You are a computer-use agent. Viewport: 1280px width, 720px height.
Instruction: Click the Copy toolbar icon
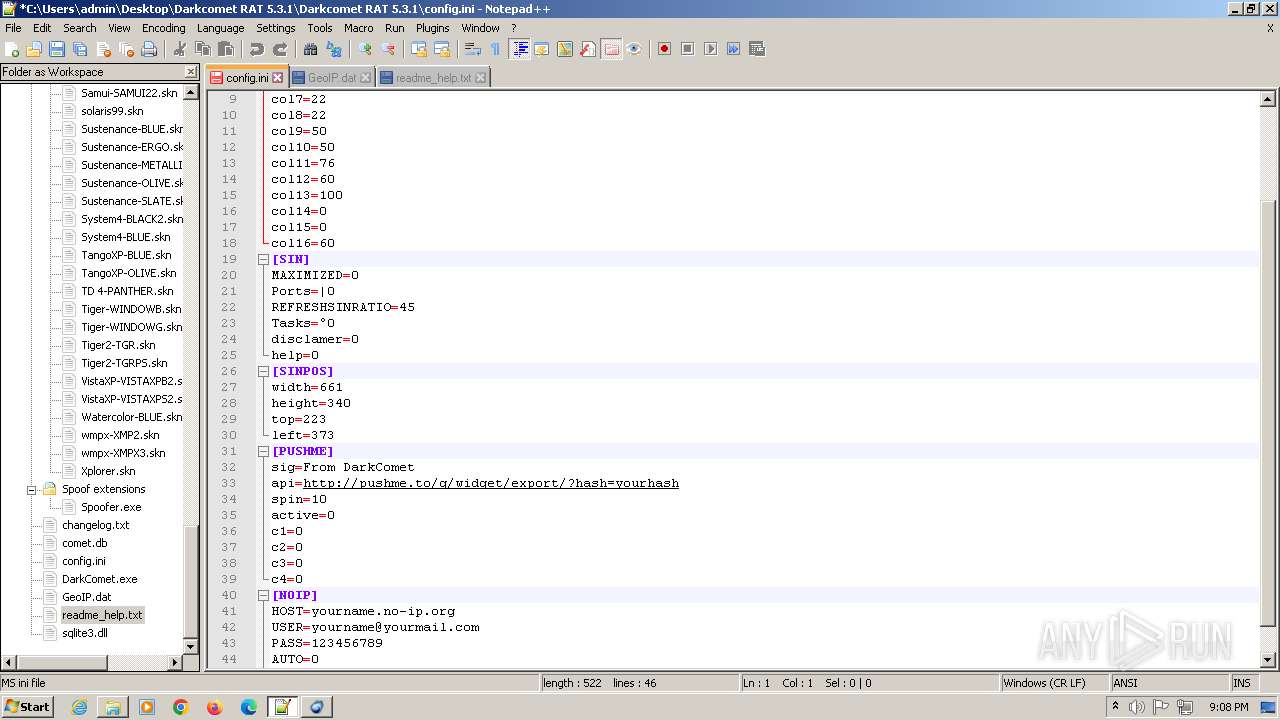click(203, 49)
